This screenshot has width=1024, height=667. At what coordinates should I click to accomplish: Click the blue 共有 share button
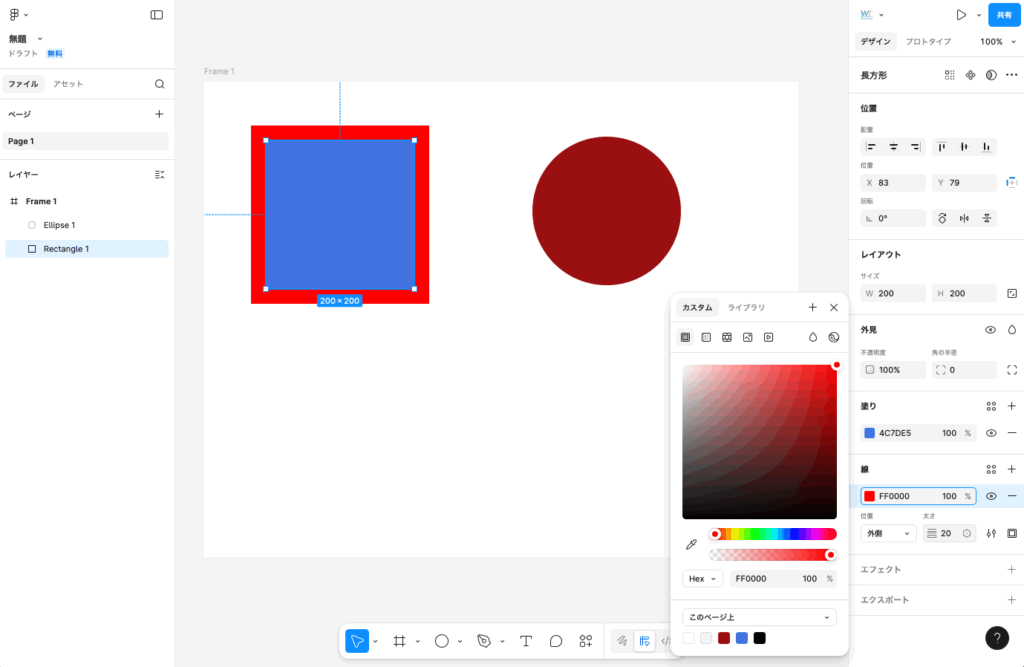(1004, 15)
